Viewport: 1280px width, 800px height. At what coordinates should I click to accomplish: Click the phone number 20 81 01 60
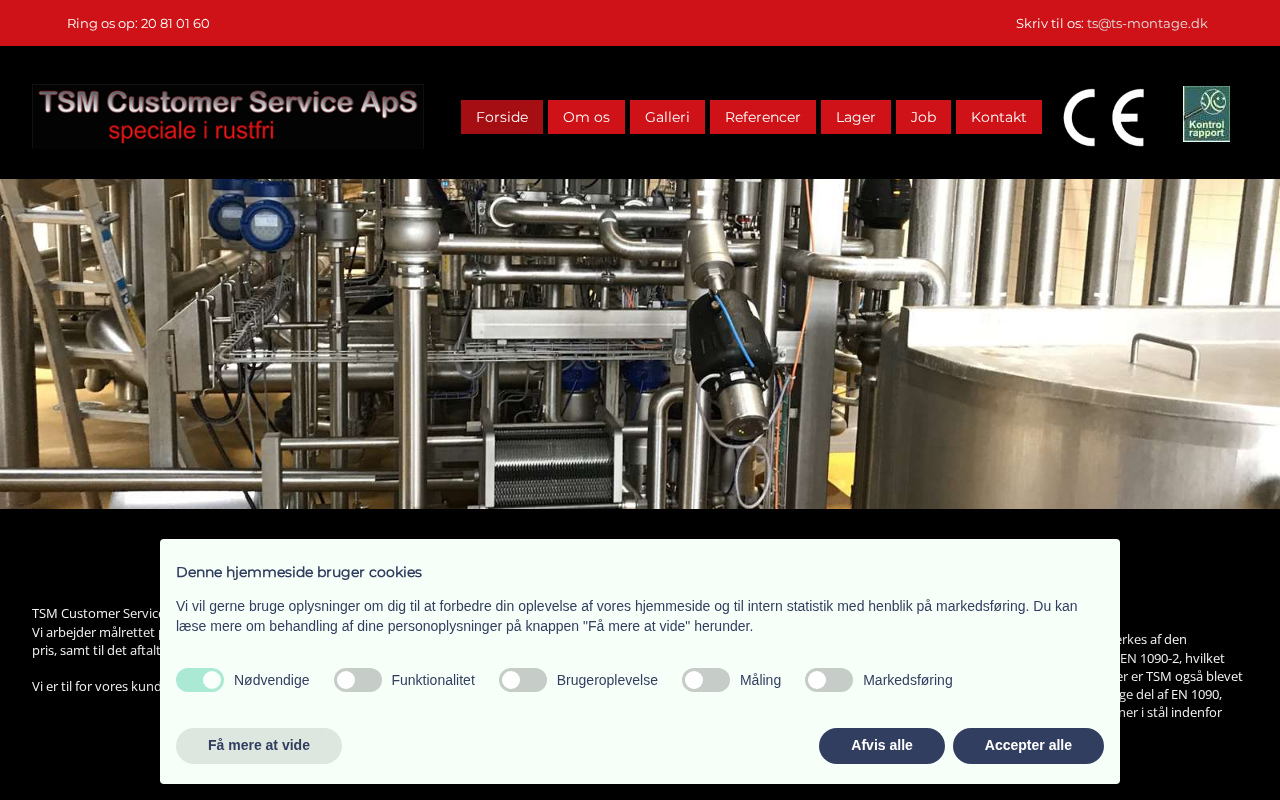(x=175, y=23)
